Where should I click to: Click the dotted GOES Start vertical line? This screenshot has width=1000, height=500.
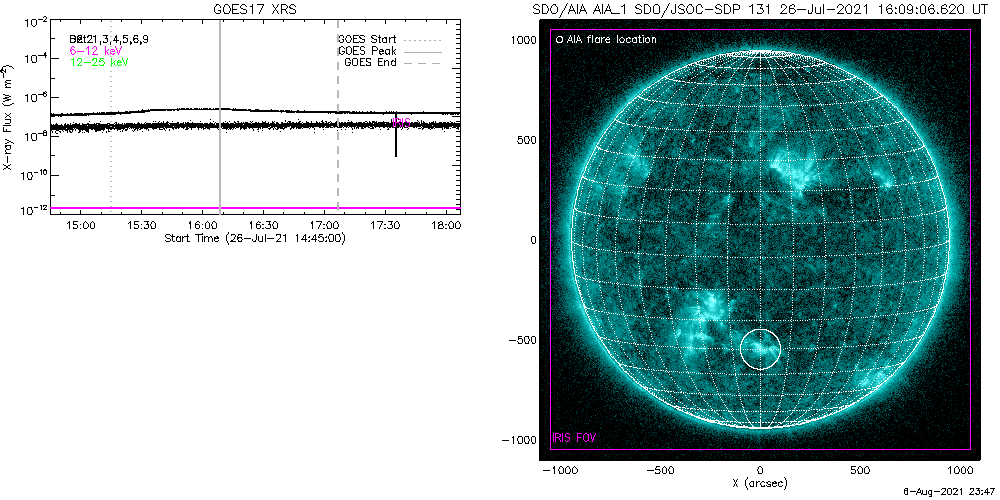tap(111, 115)
